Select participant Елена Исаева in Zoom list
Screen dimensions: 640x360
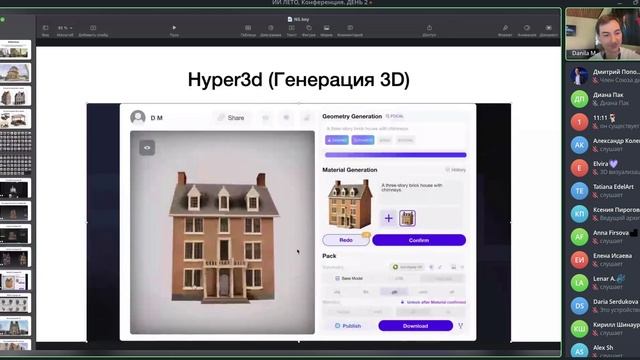tap(604, 260)
